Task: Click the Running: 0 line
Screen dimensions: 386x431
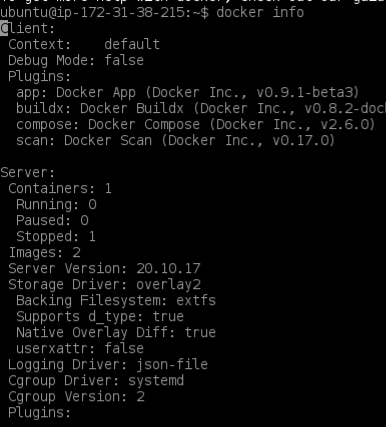Action: (x=56, y=205)
